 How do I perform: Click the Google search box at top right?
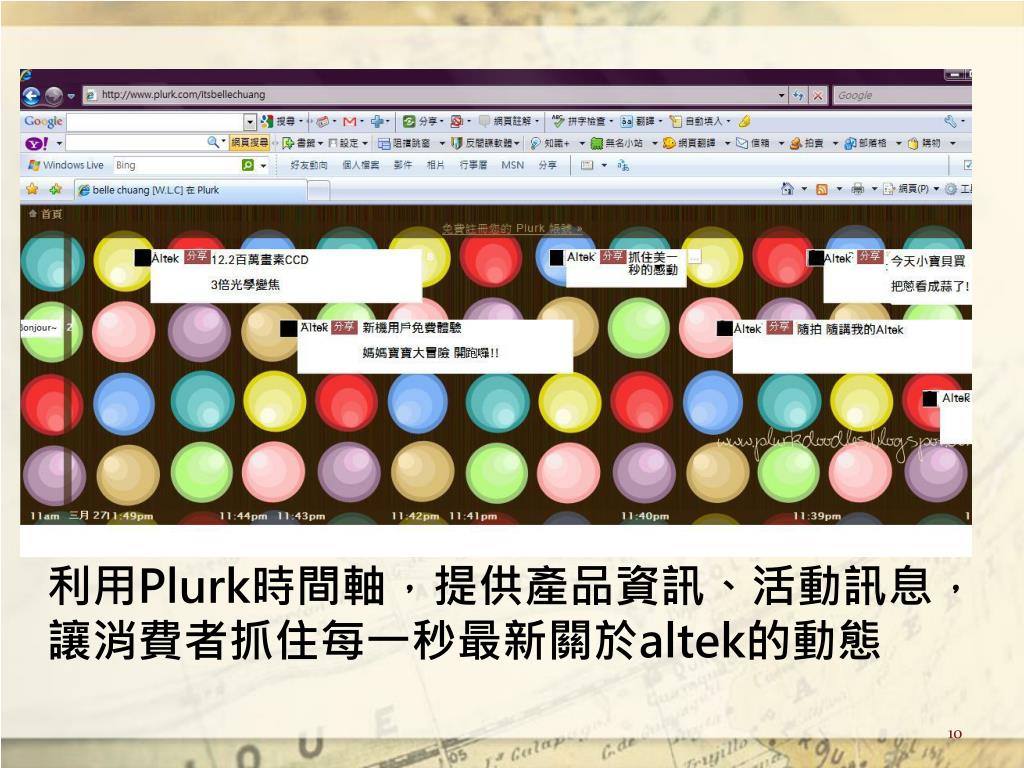[x=902, y=95]
